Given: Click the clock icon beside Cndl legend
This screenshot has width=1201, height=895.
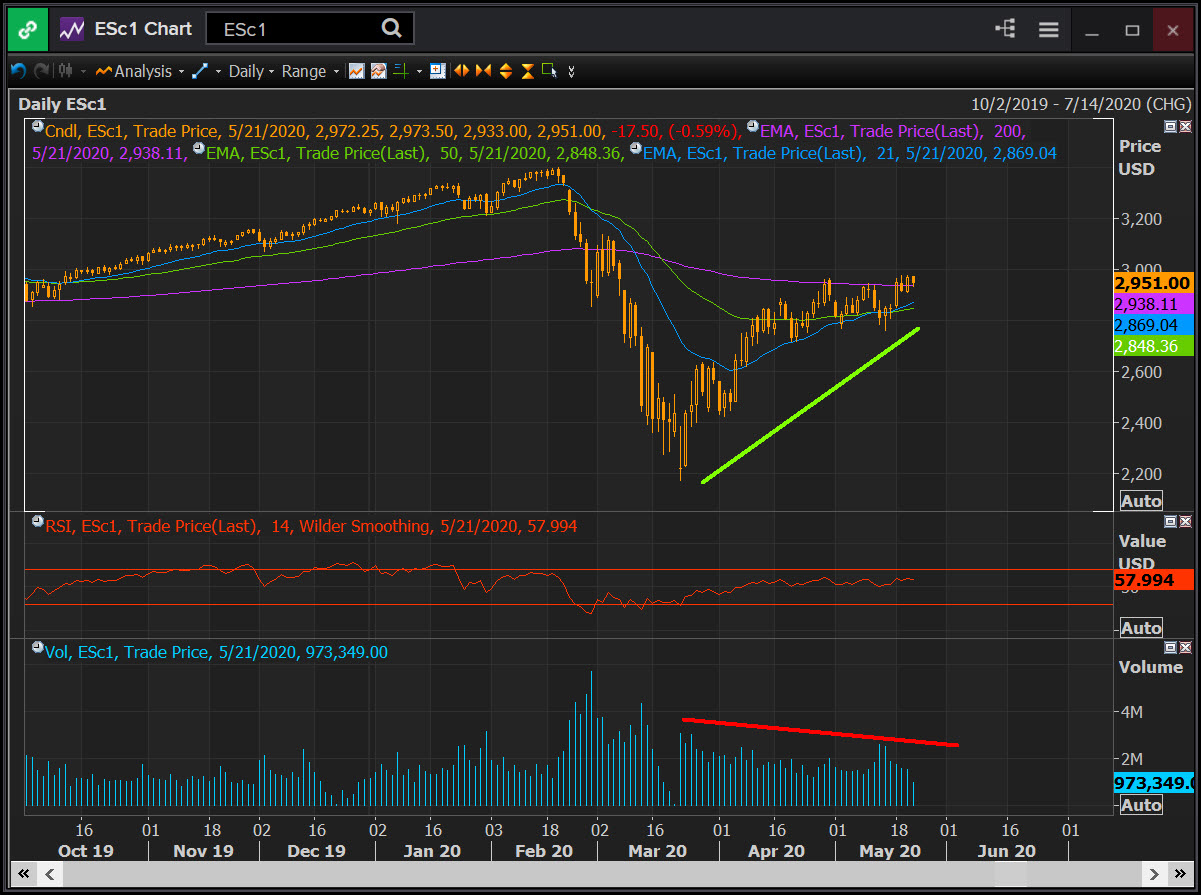Looking at the screenshot, I should pyautogui.click(x=38, y=127).
